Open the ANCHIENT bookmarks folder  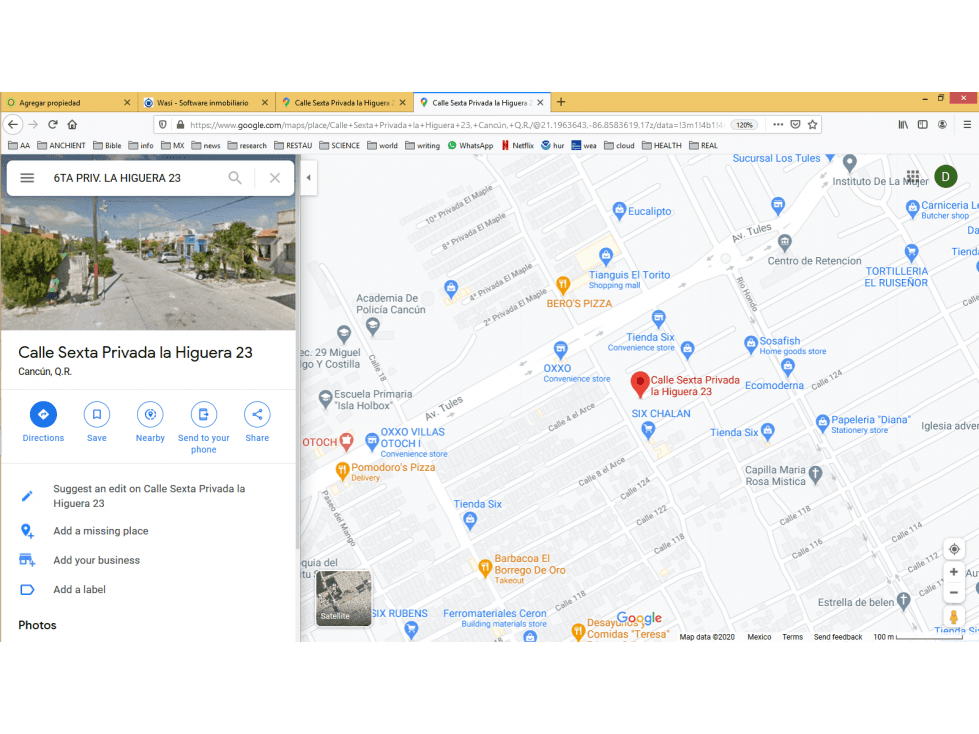61,145
